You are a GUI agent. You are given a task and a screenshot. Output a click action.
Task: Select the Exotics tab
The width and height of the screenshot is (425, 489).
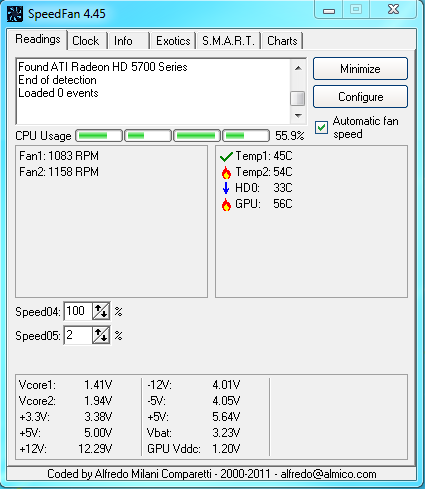coord(173,41)
